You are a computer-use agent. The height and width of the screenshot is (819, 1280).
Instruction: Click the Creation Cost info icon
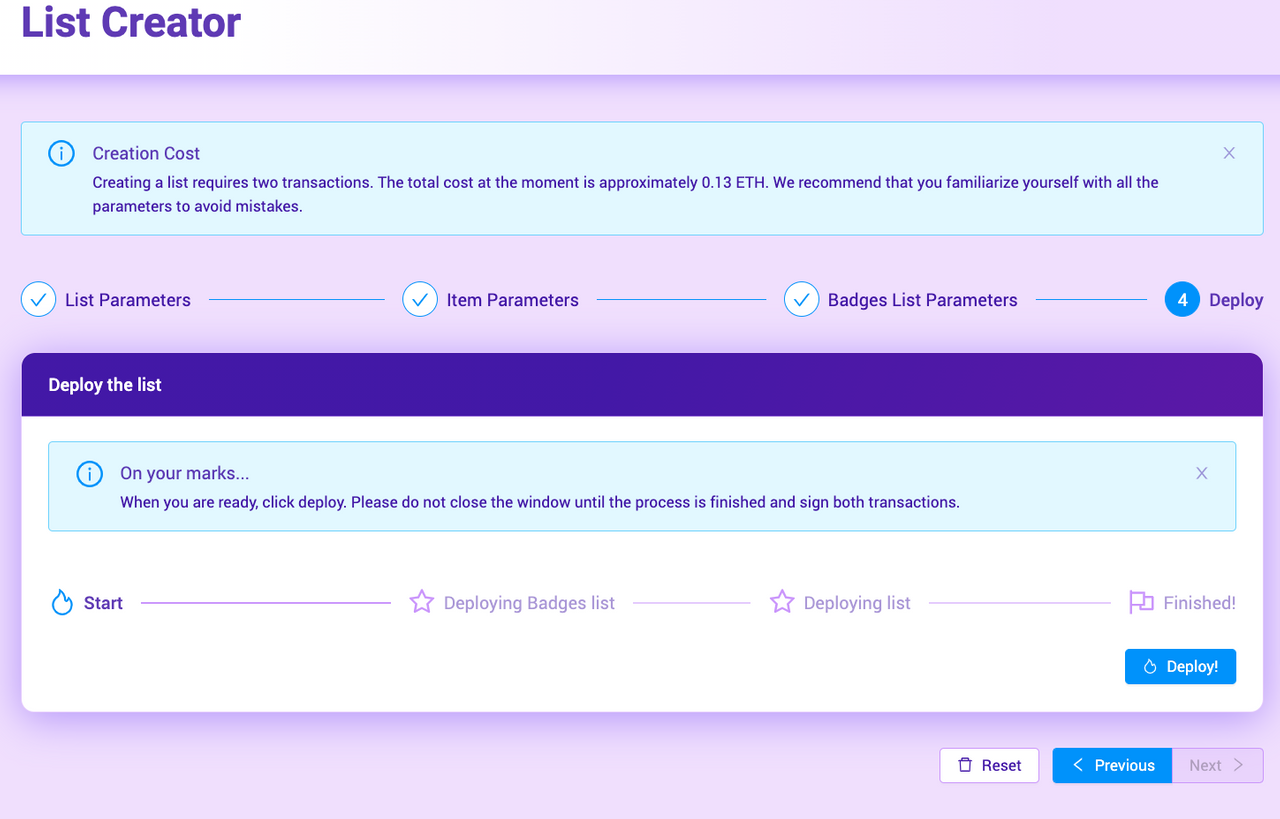tap(61, 153)
